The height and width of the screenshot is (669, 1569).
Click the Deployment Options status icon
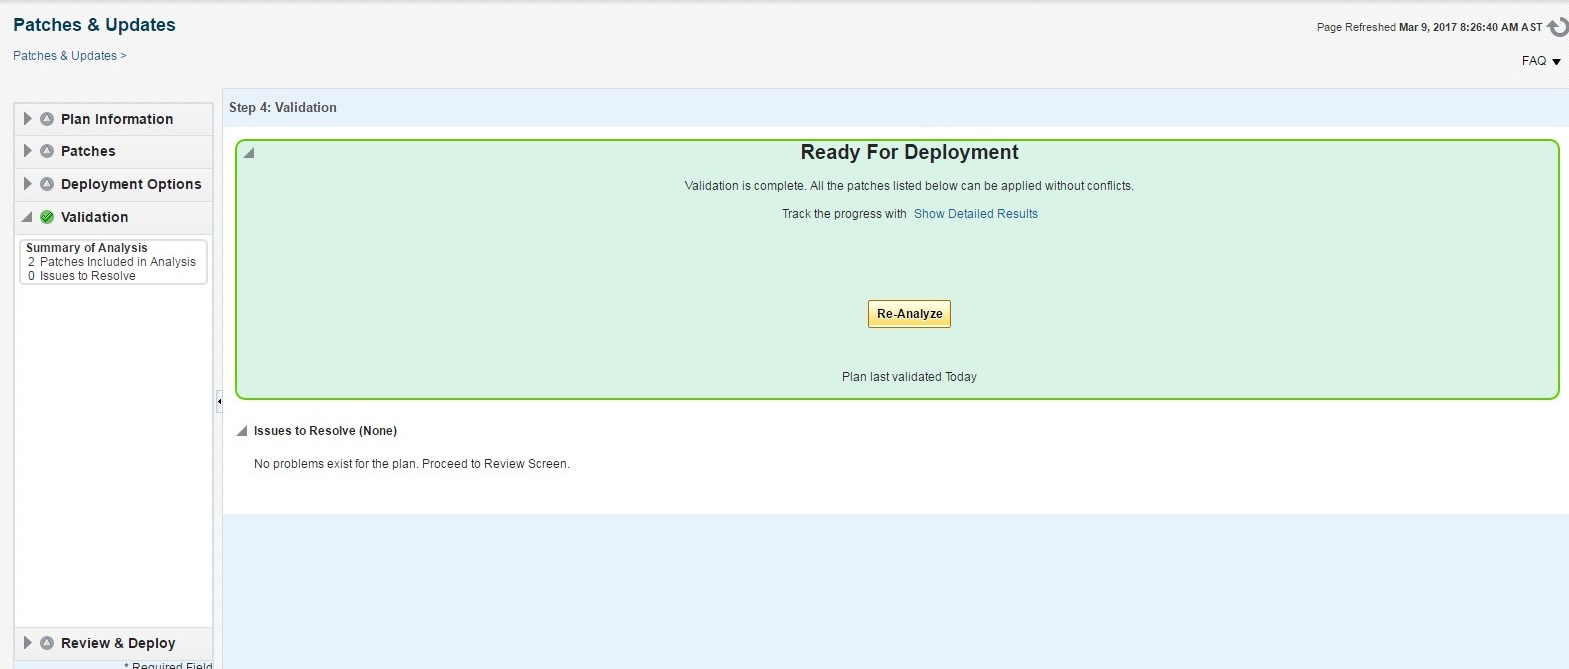coord(47,184)
